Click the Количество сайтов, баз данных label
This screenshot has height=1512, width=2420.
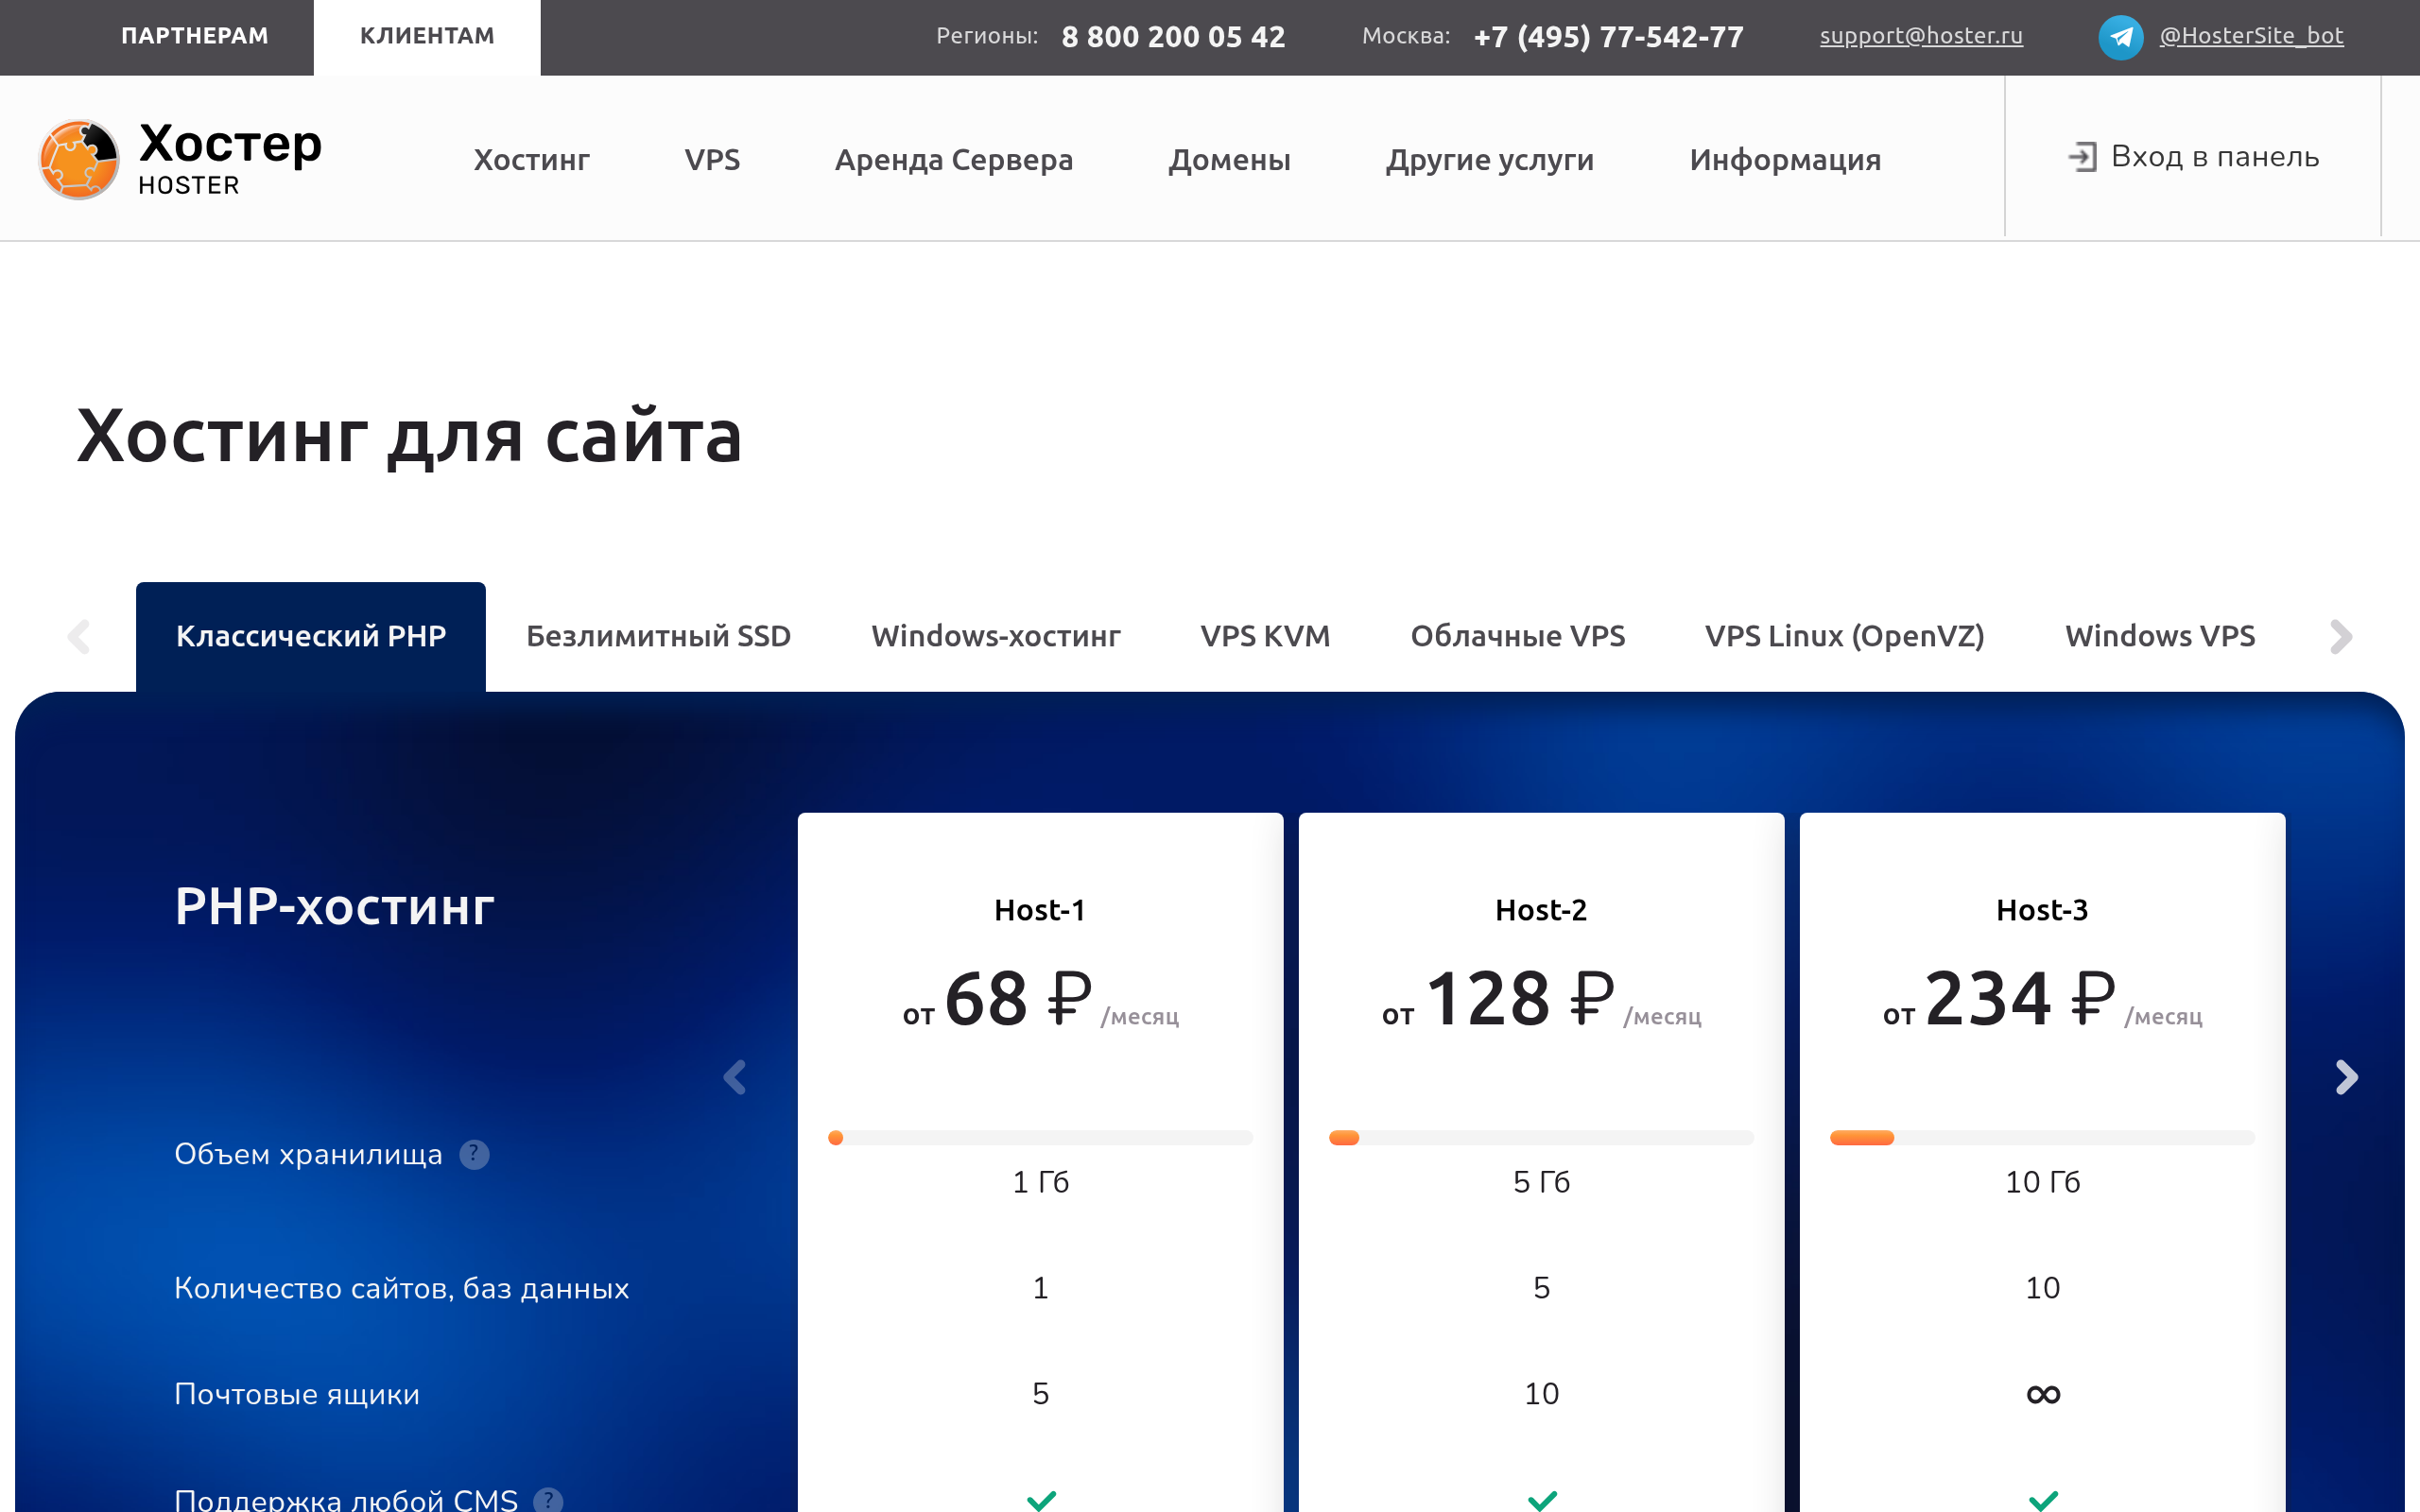coord(402,1289)
